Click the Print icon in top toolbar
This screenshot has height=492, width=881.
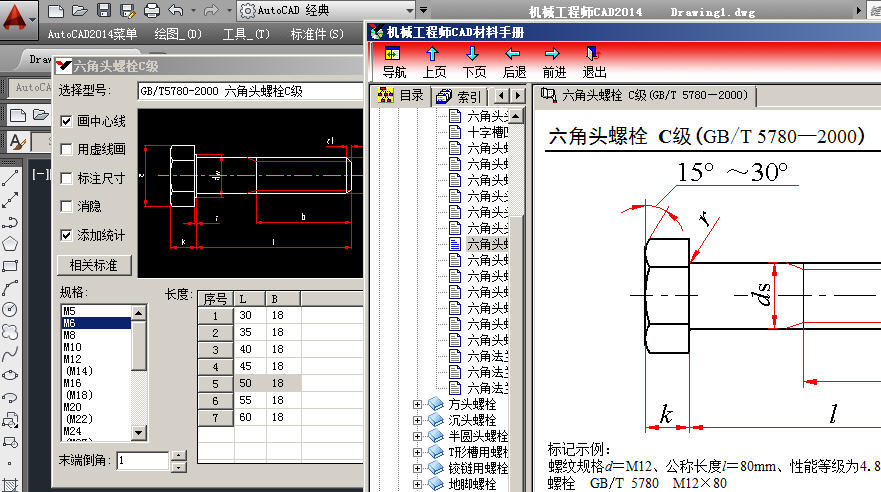point(152,11)
